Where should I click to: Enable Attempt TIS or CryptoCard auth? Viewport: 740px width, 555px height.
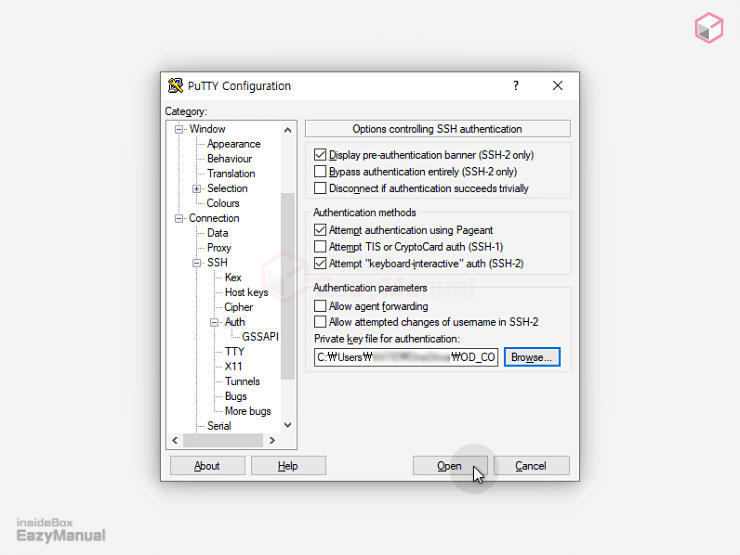pos(320,246)
